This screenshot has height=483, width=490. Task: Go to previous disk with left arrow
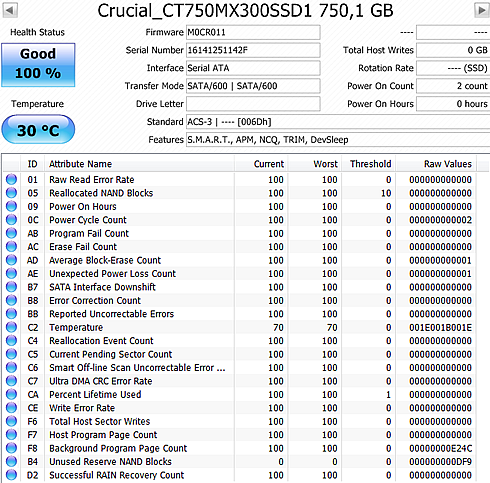(10, 10)
